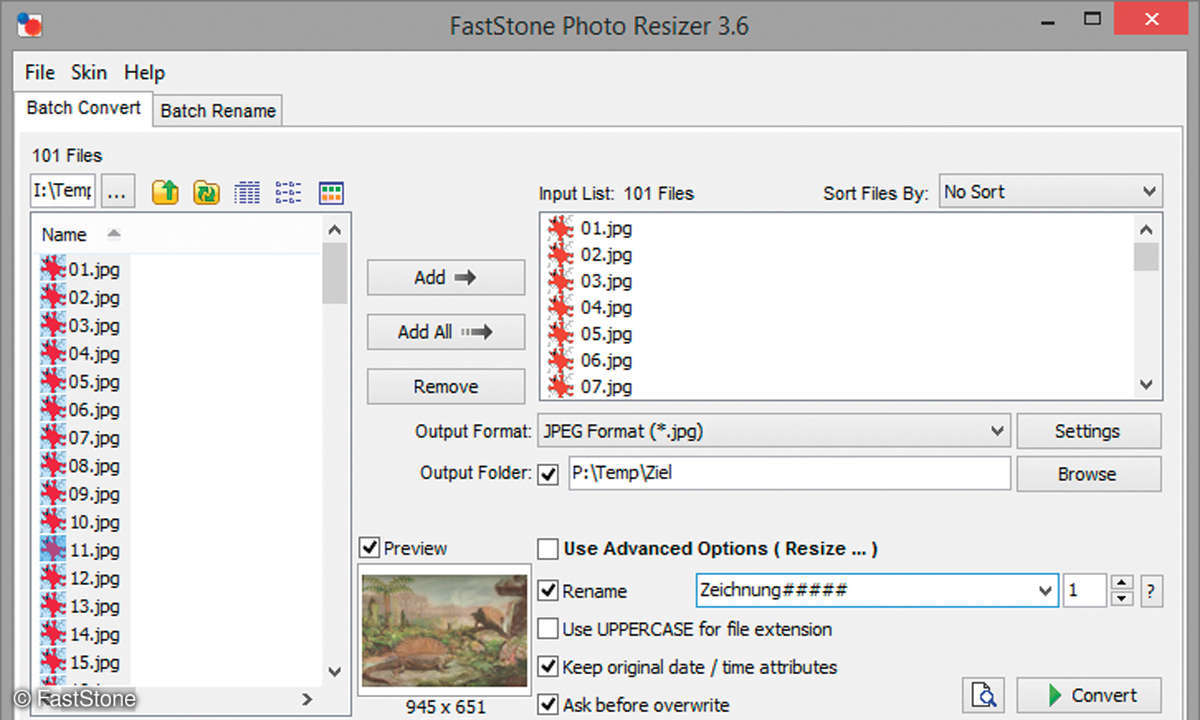
Task: Open the Sort Files By dropdown
Action: click(x=1050, y=192)
